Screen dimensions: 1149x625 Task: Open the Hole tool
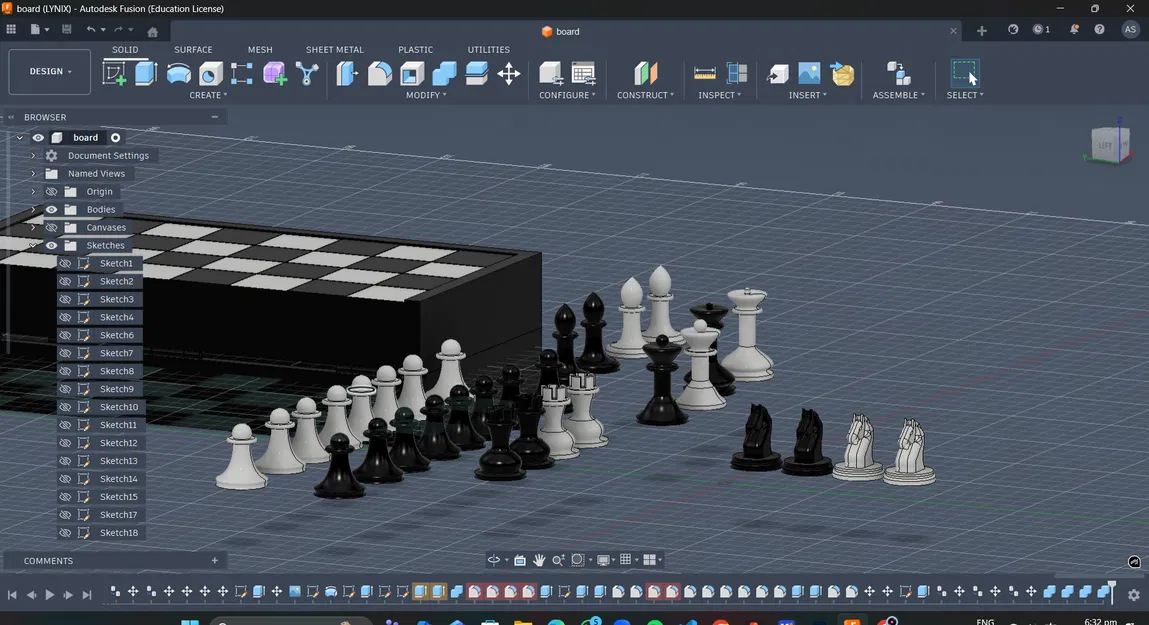tap(209, 71)
